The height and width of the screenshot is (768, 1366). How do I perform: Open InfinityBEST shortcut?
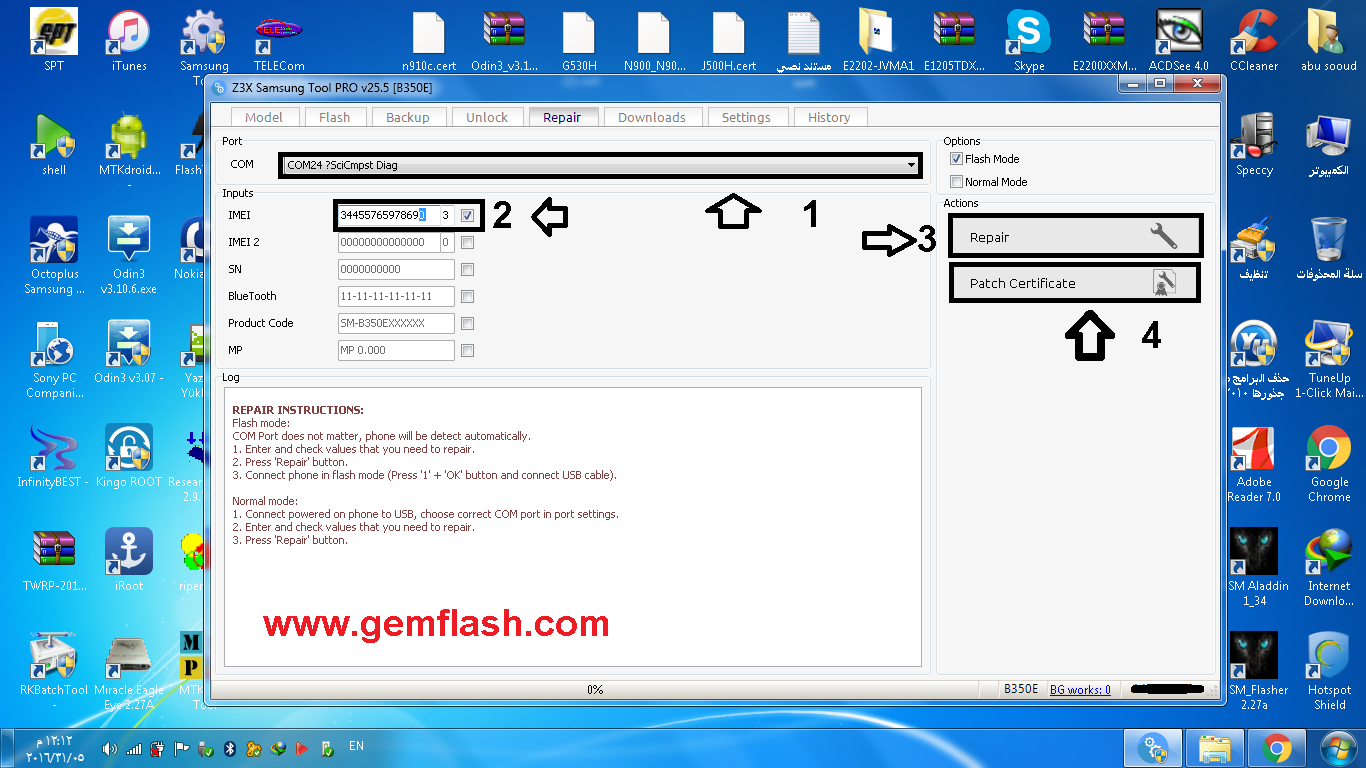(x=54, y=455)
